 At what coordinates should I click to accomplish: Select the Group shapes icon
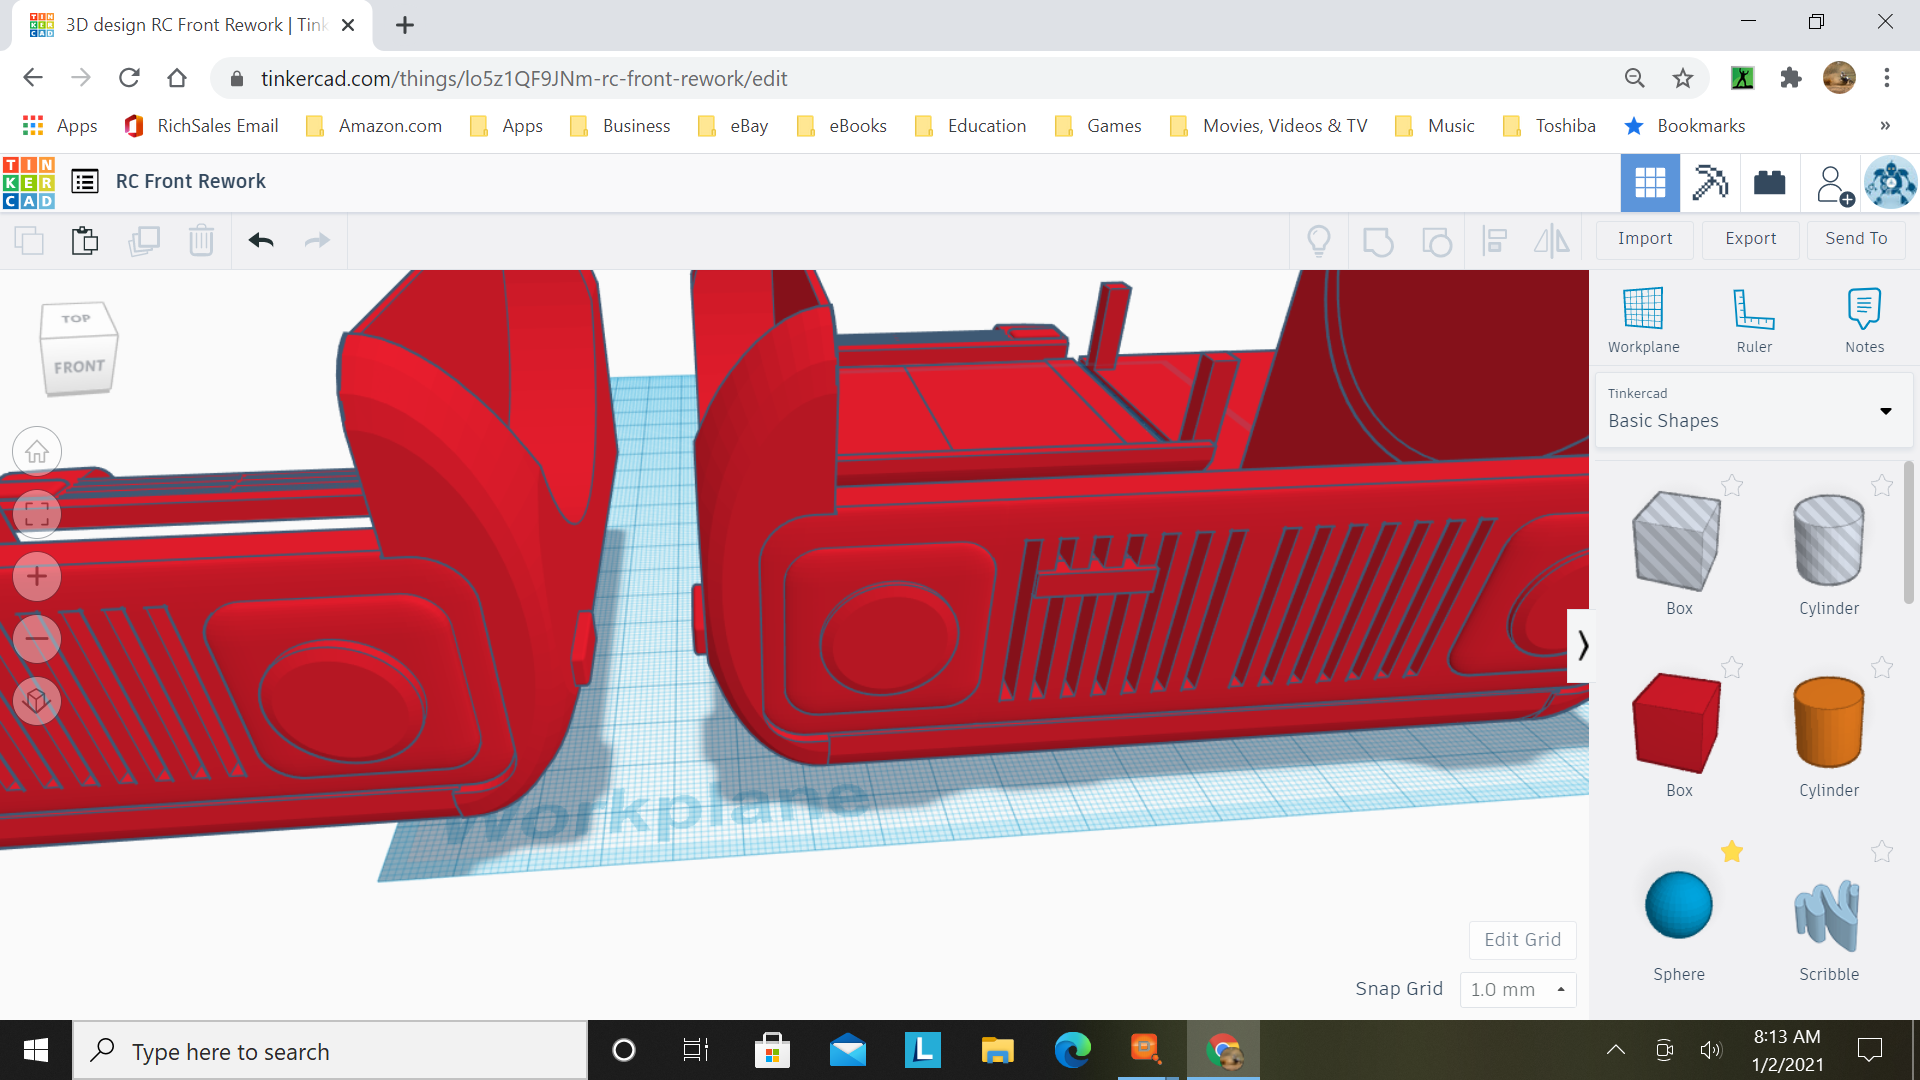(x=1378, y=240)
